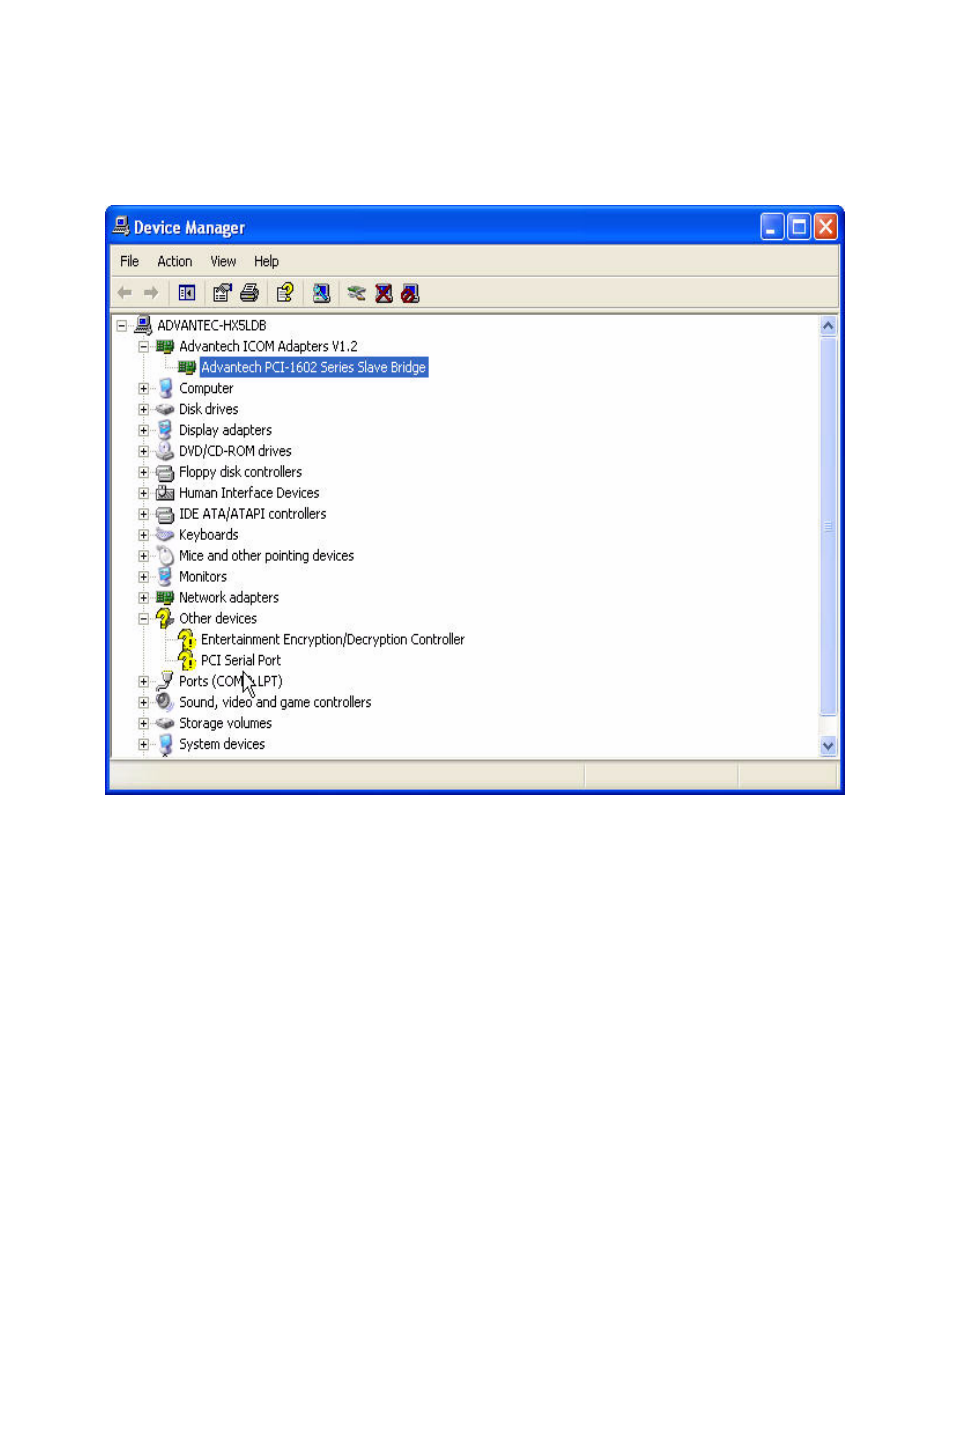Click the Computer category icon
The height and width of the screenshot is (1430, 954).
(165, 388)
